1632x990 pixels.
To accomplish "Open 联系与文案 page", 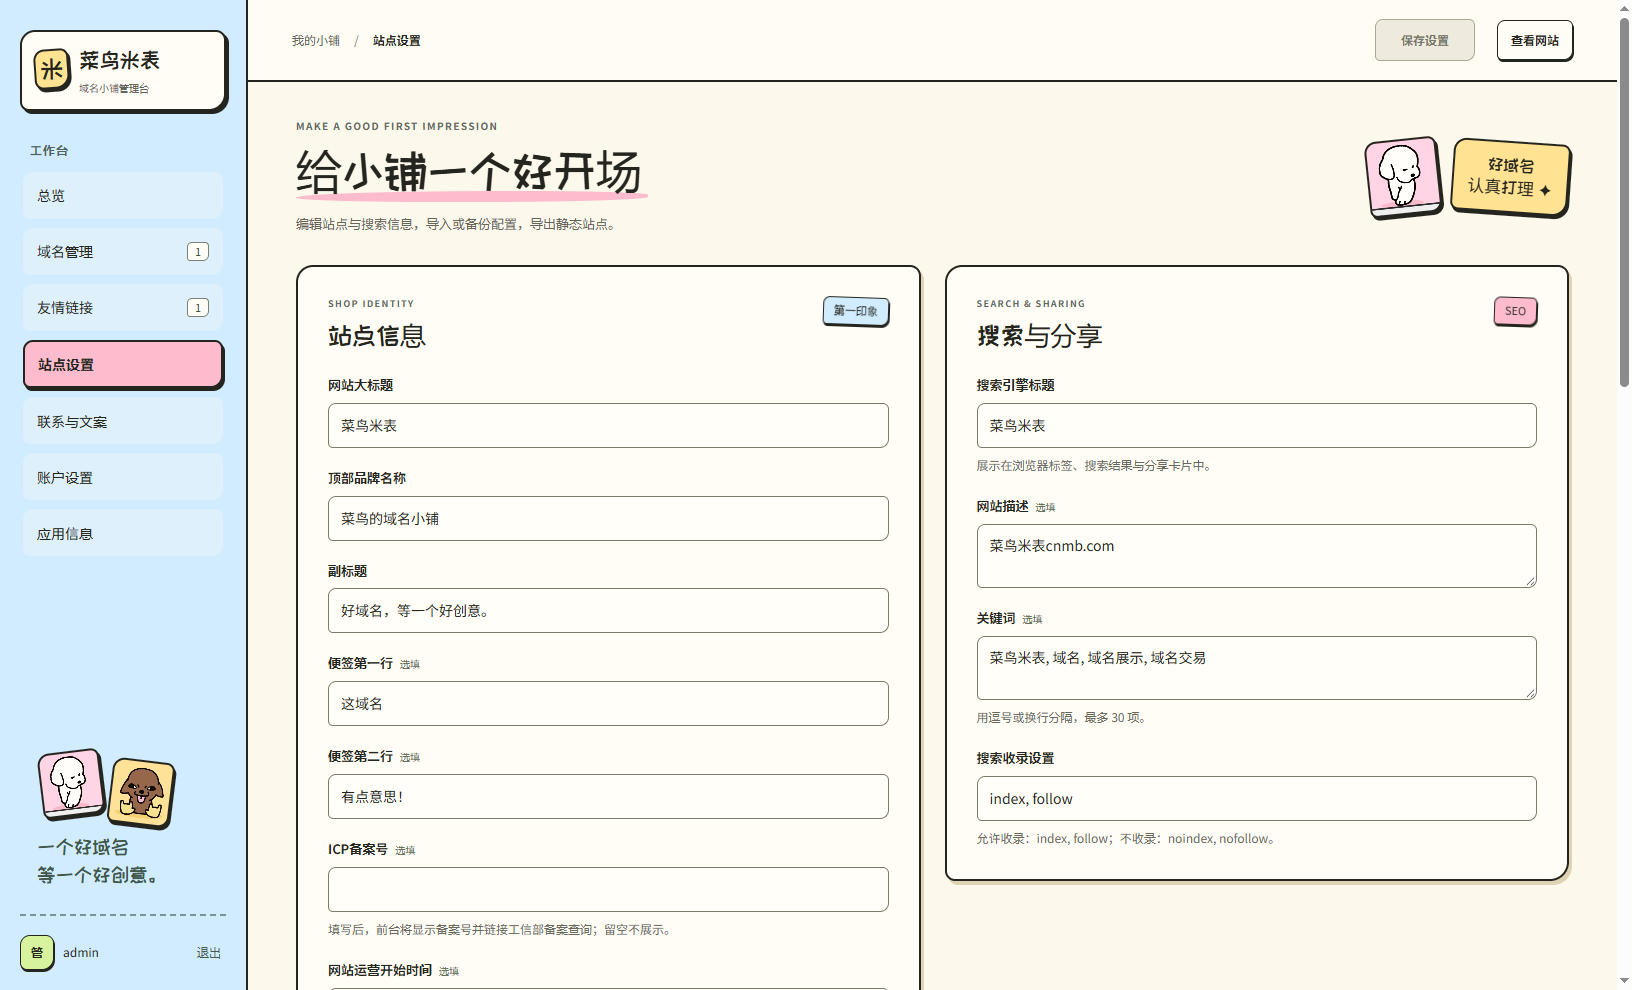I will point(123,422).
